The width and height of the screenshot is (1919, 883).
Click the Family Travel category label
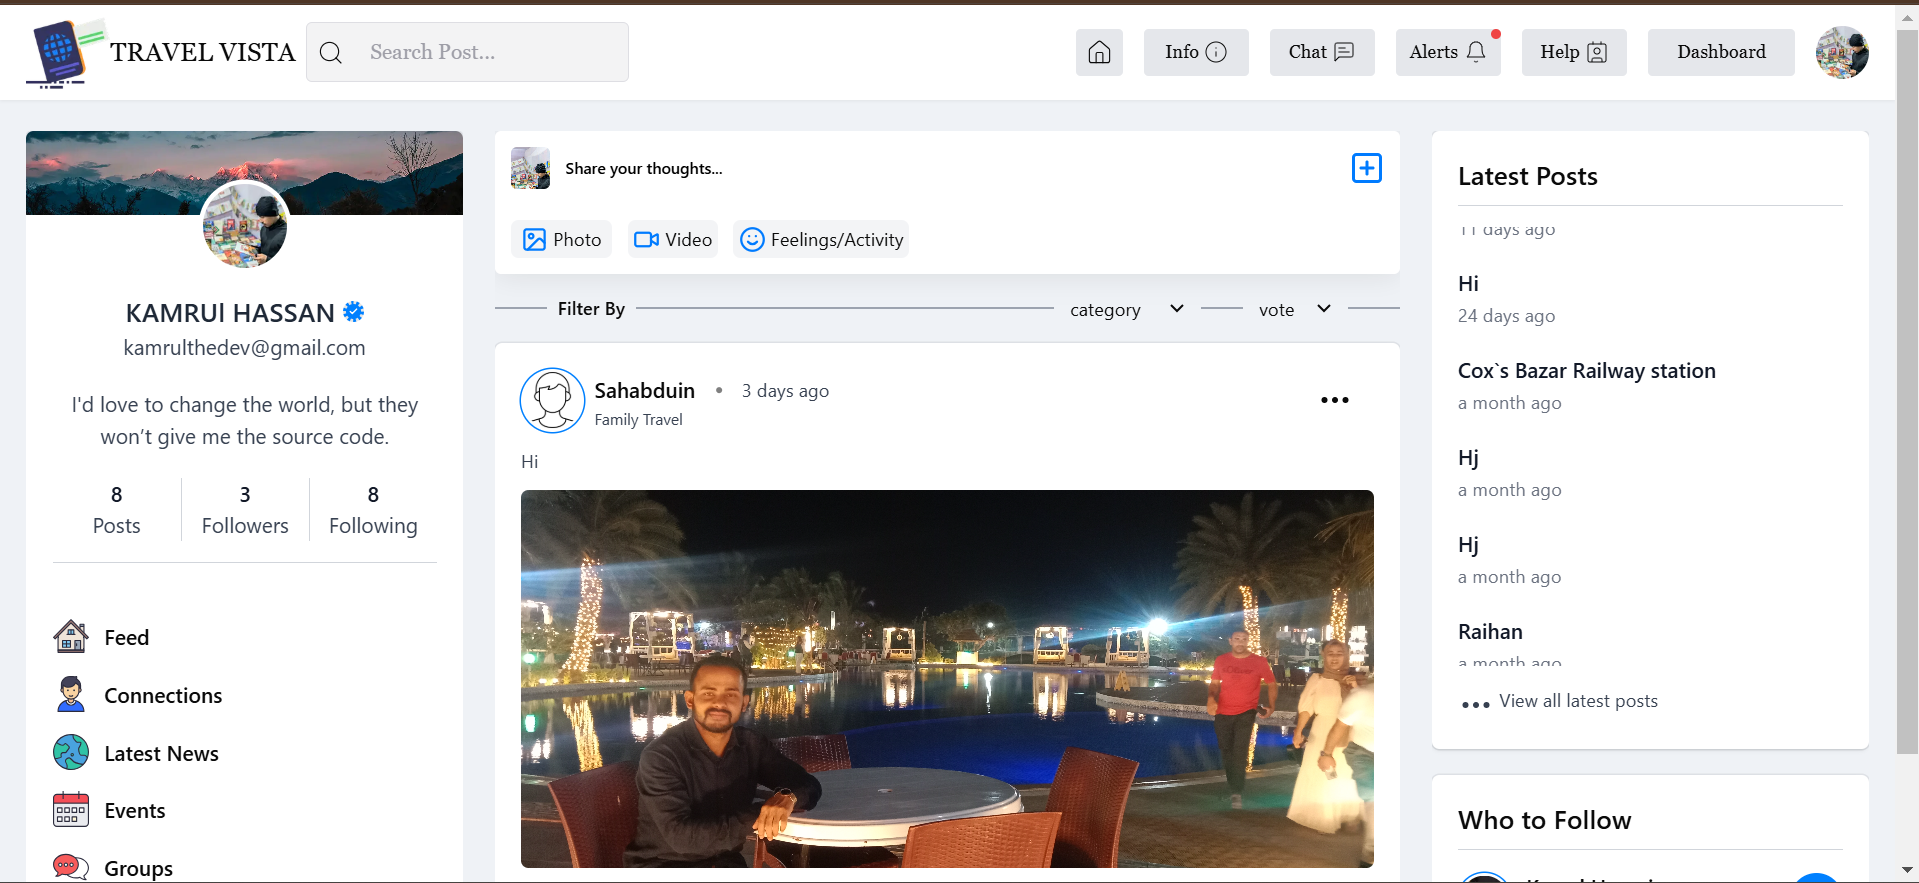(638, 420)
